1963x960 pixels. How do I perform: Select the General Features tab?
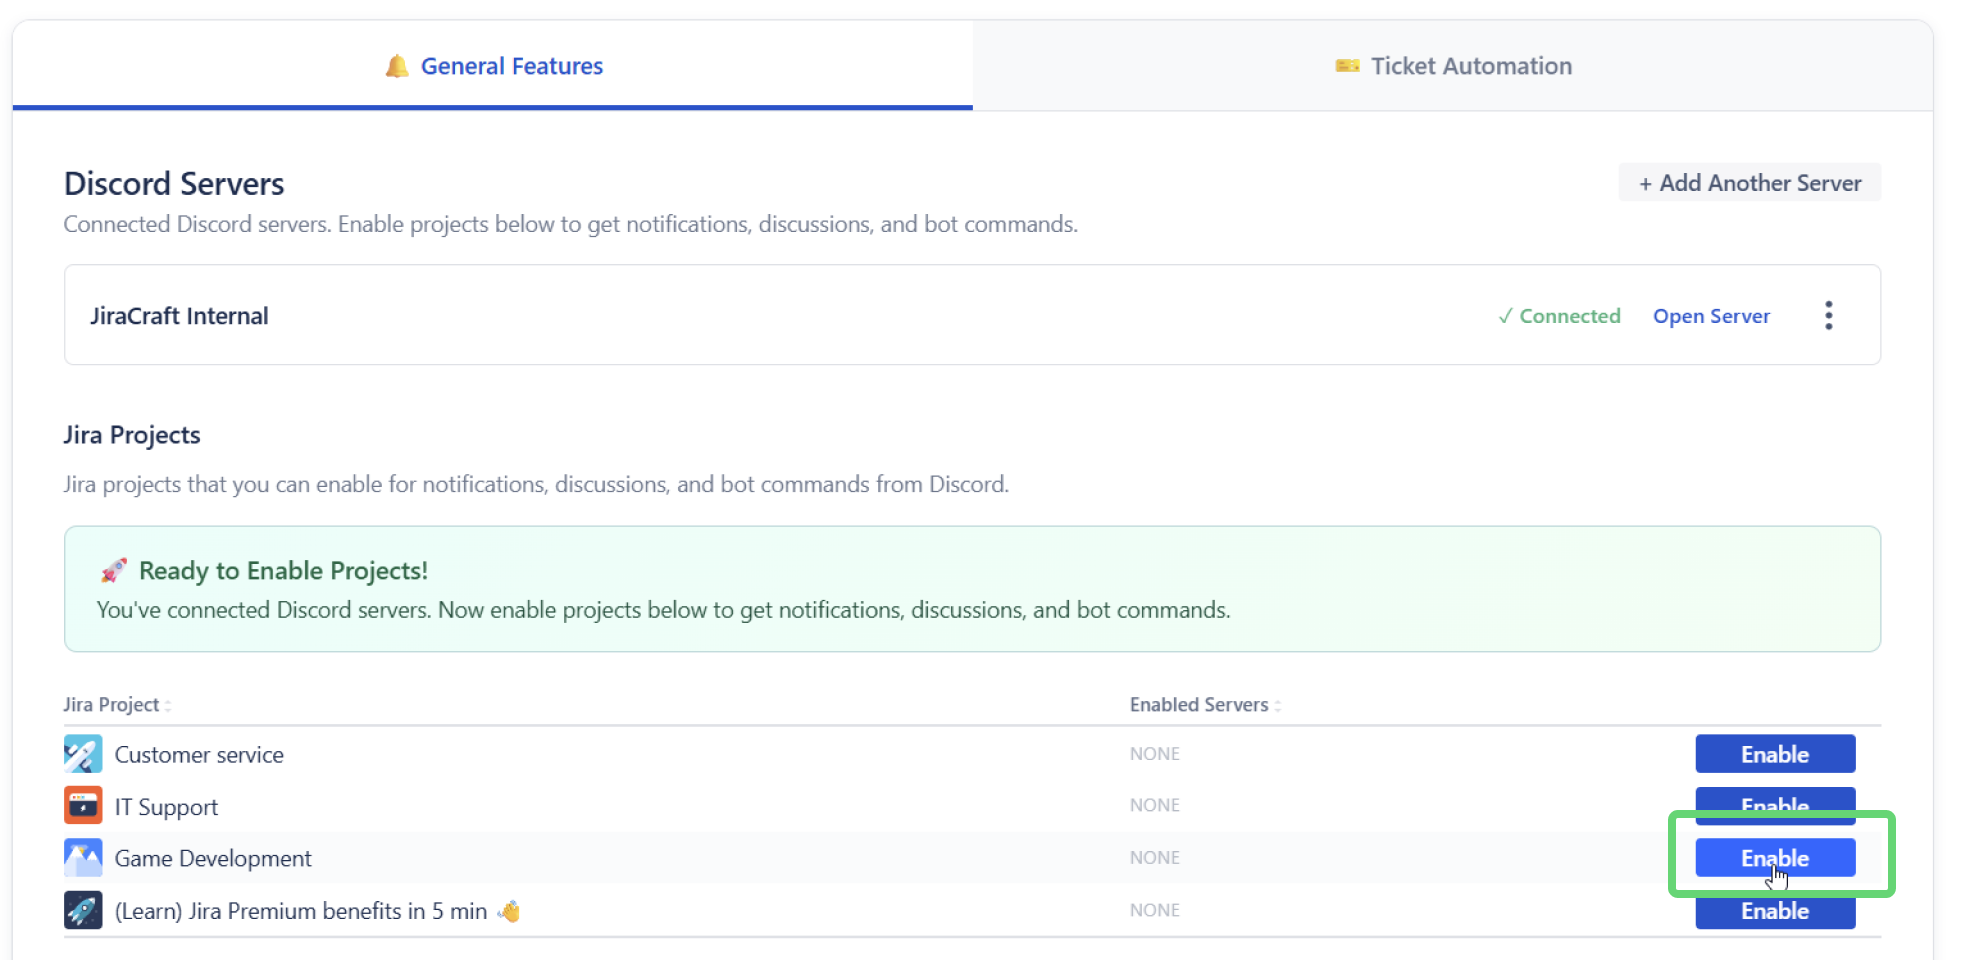511,65
